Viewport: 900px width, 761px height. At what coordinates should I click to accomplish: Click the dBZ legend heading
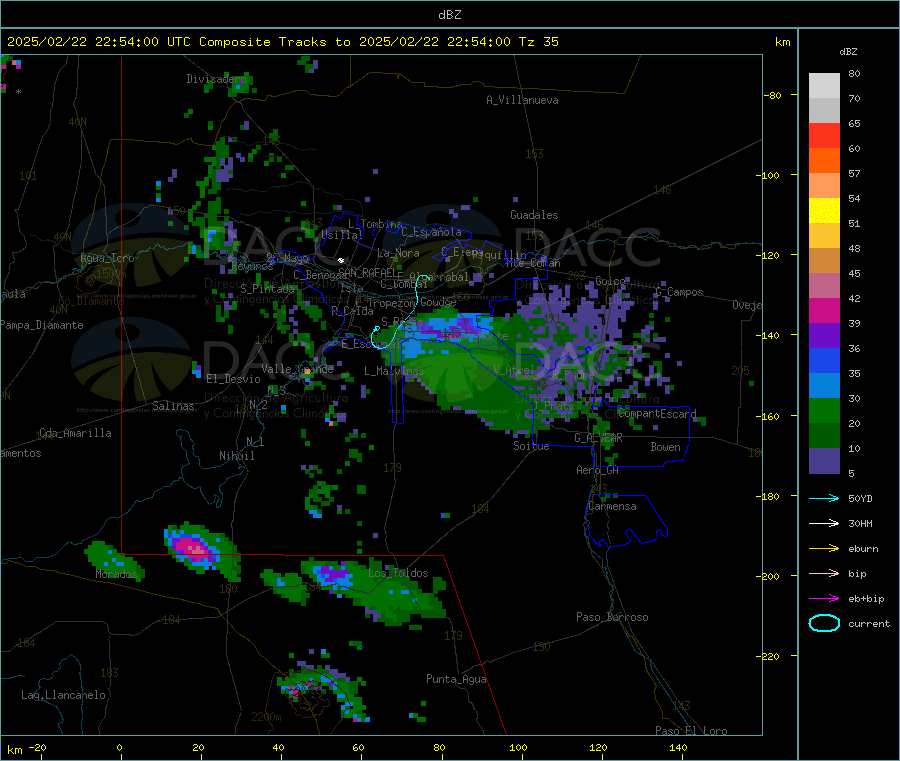tap(848, 52)
